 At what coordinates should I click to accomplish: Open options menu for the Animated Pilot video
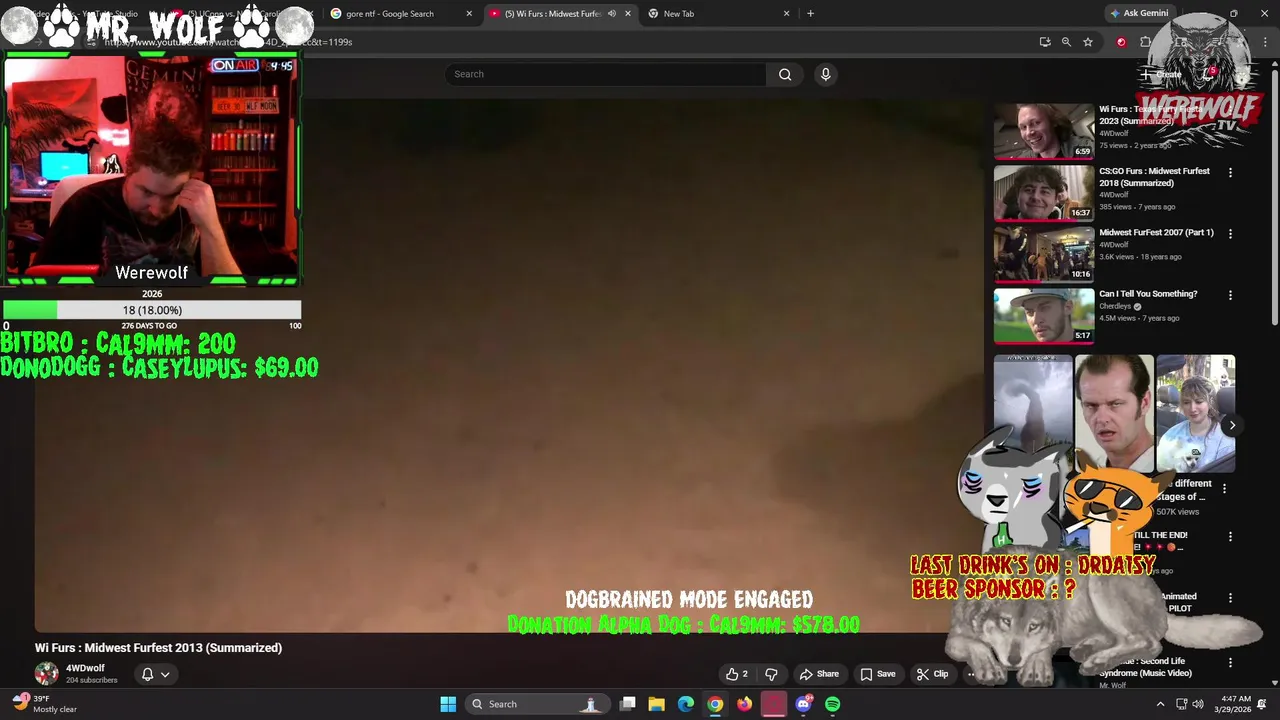[1230, 597]
